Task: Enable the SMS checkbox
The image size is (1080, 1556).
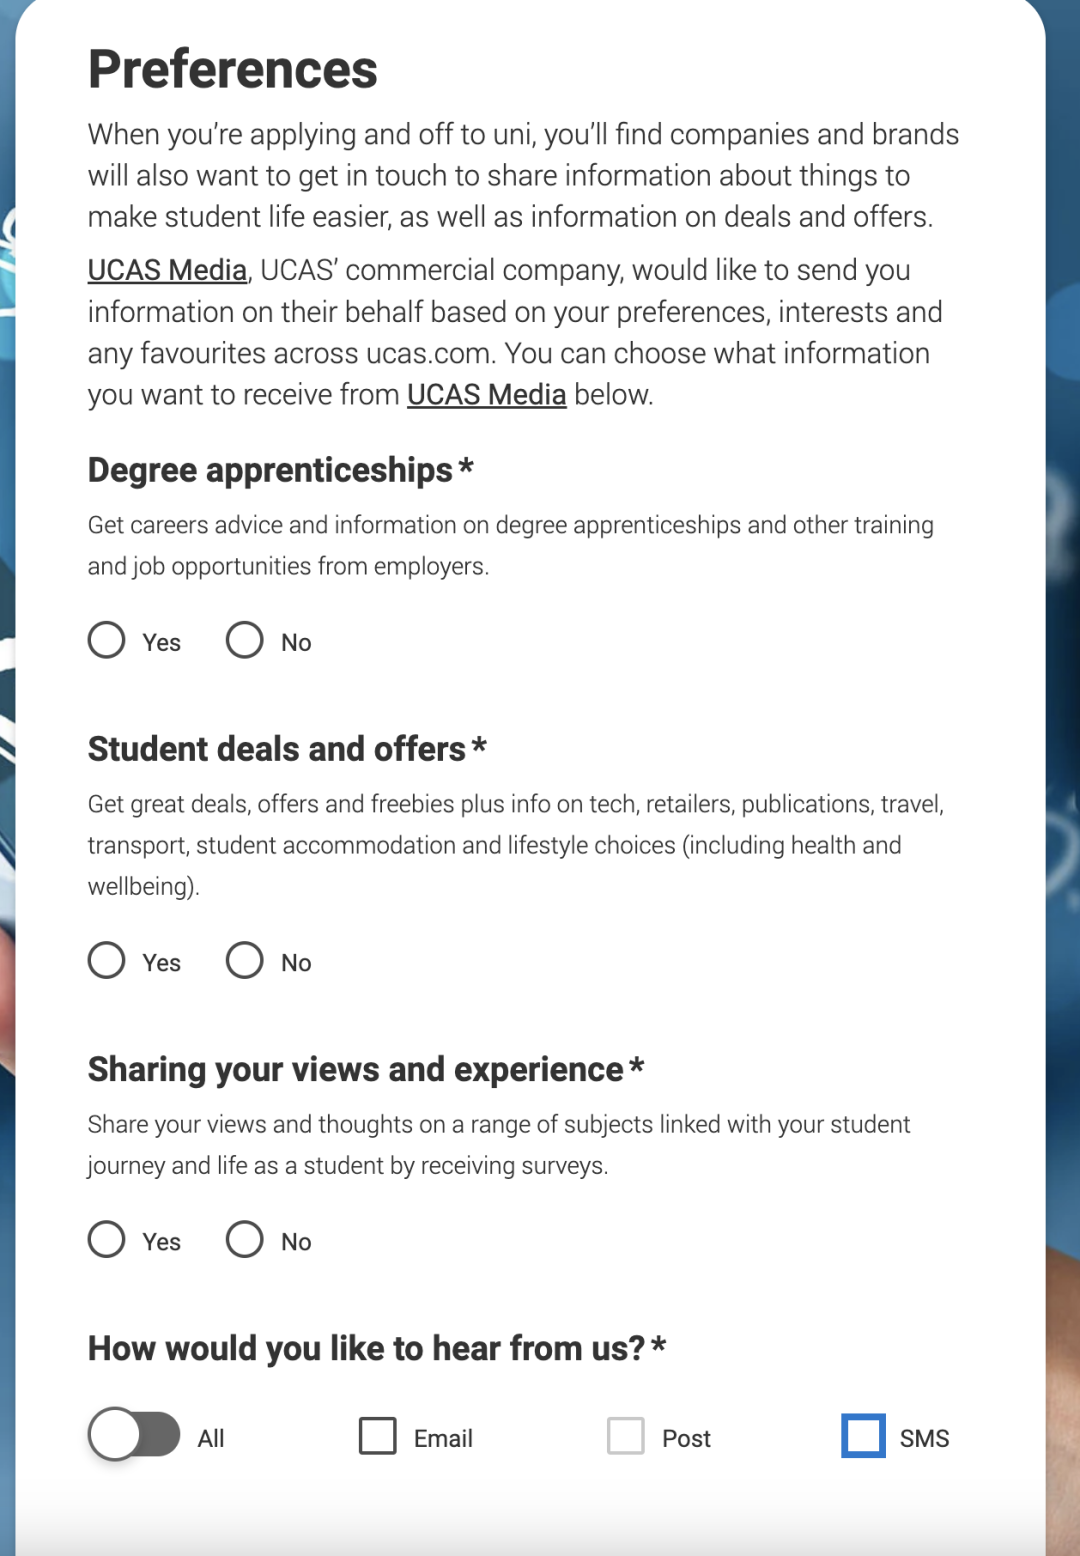Action: click(863, 1436)
